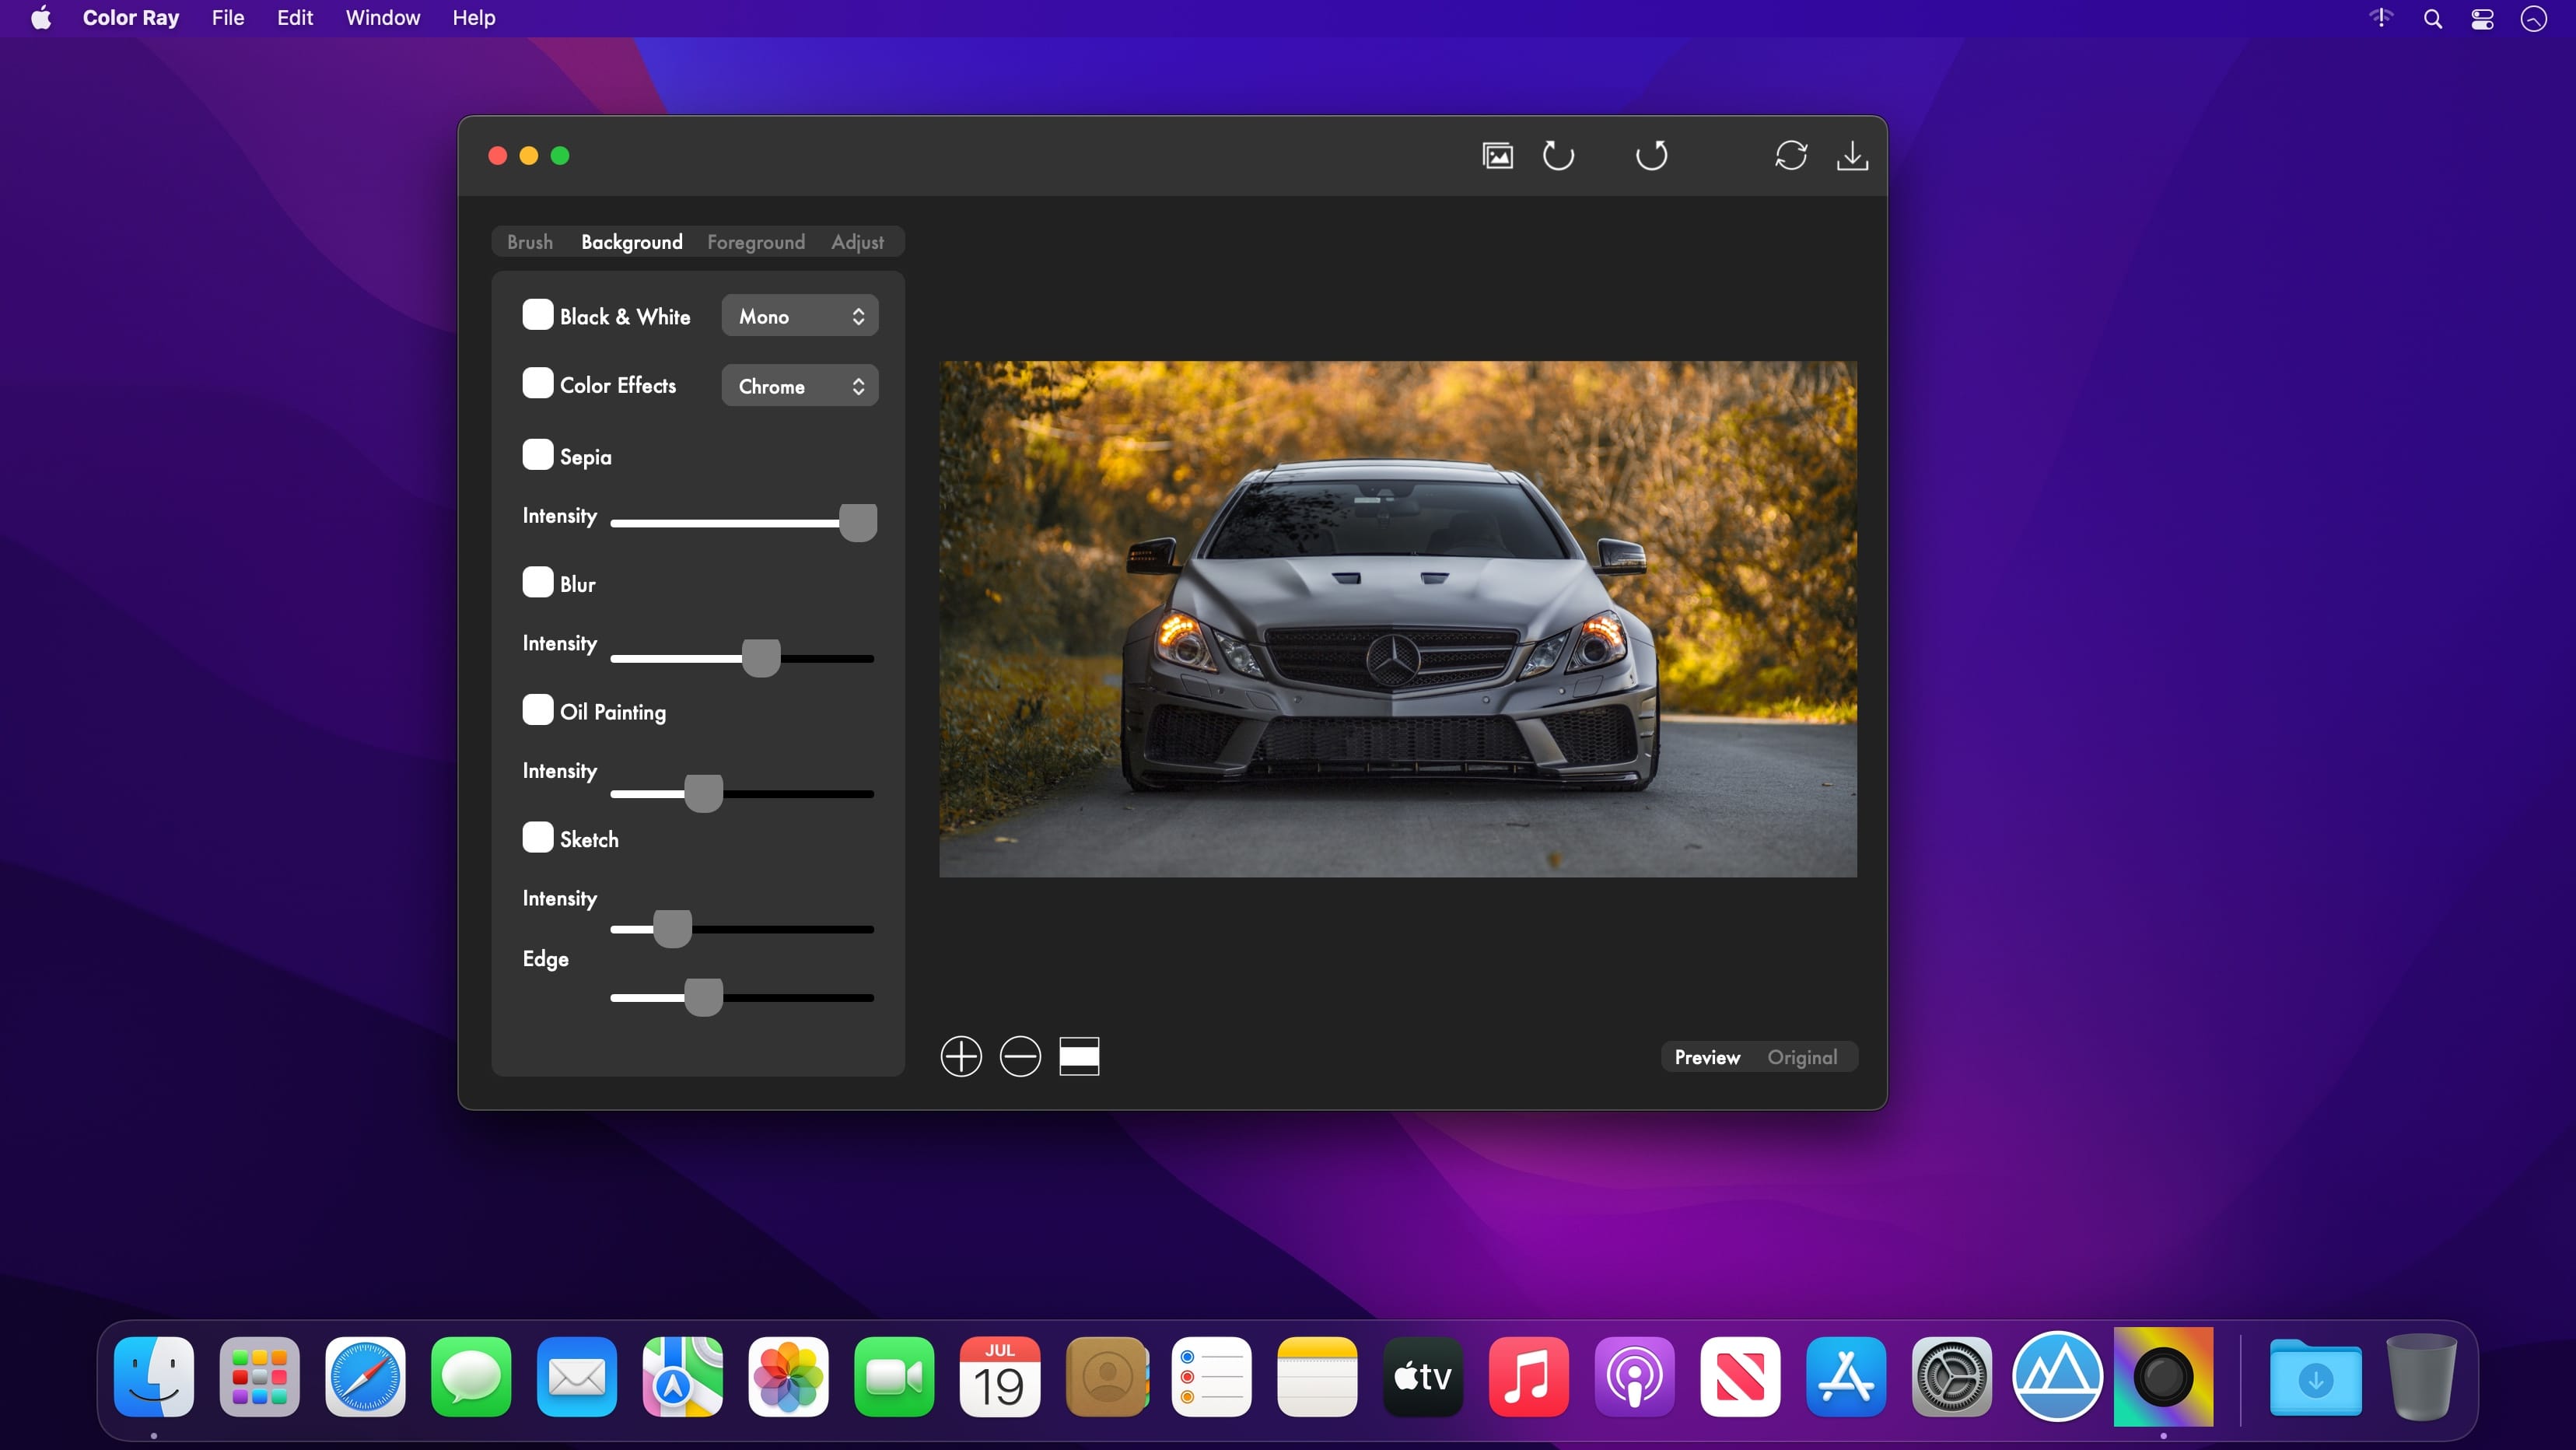The image size is (2576, 1450).
Task: Reset edits with the circular arrows icon
Action: point(1790,155)
